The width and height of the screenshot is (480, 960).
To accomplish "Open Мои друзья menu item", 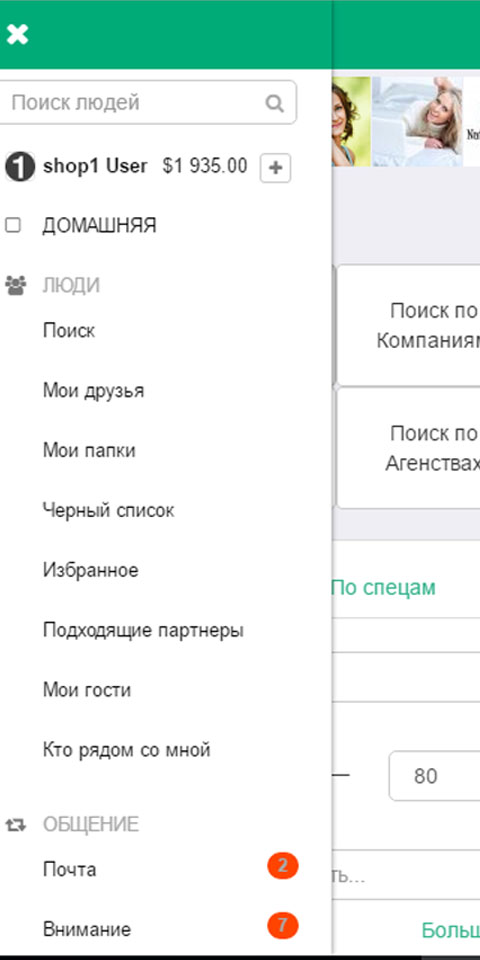I will (94, 391).
